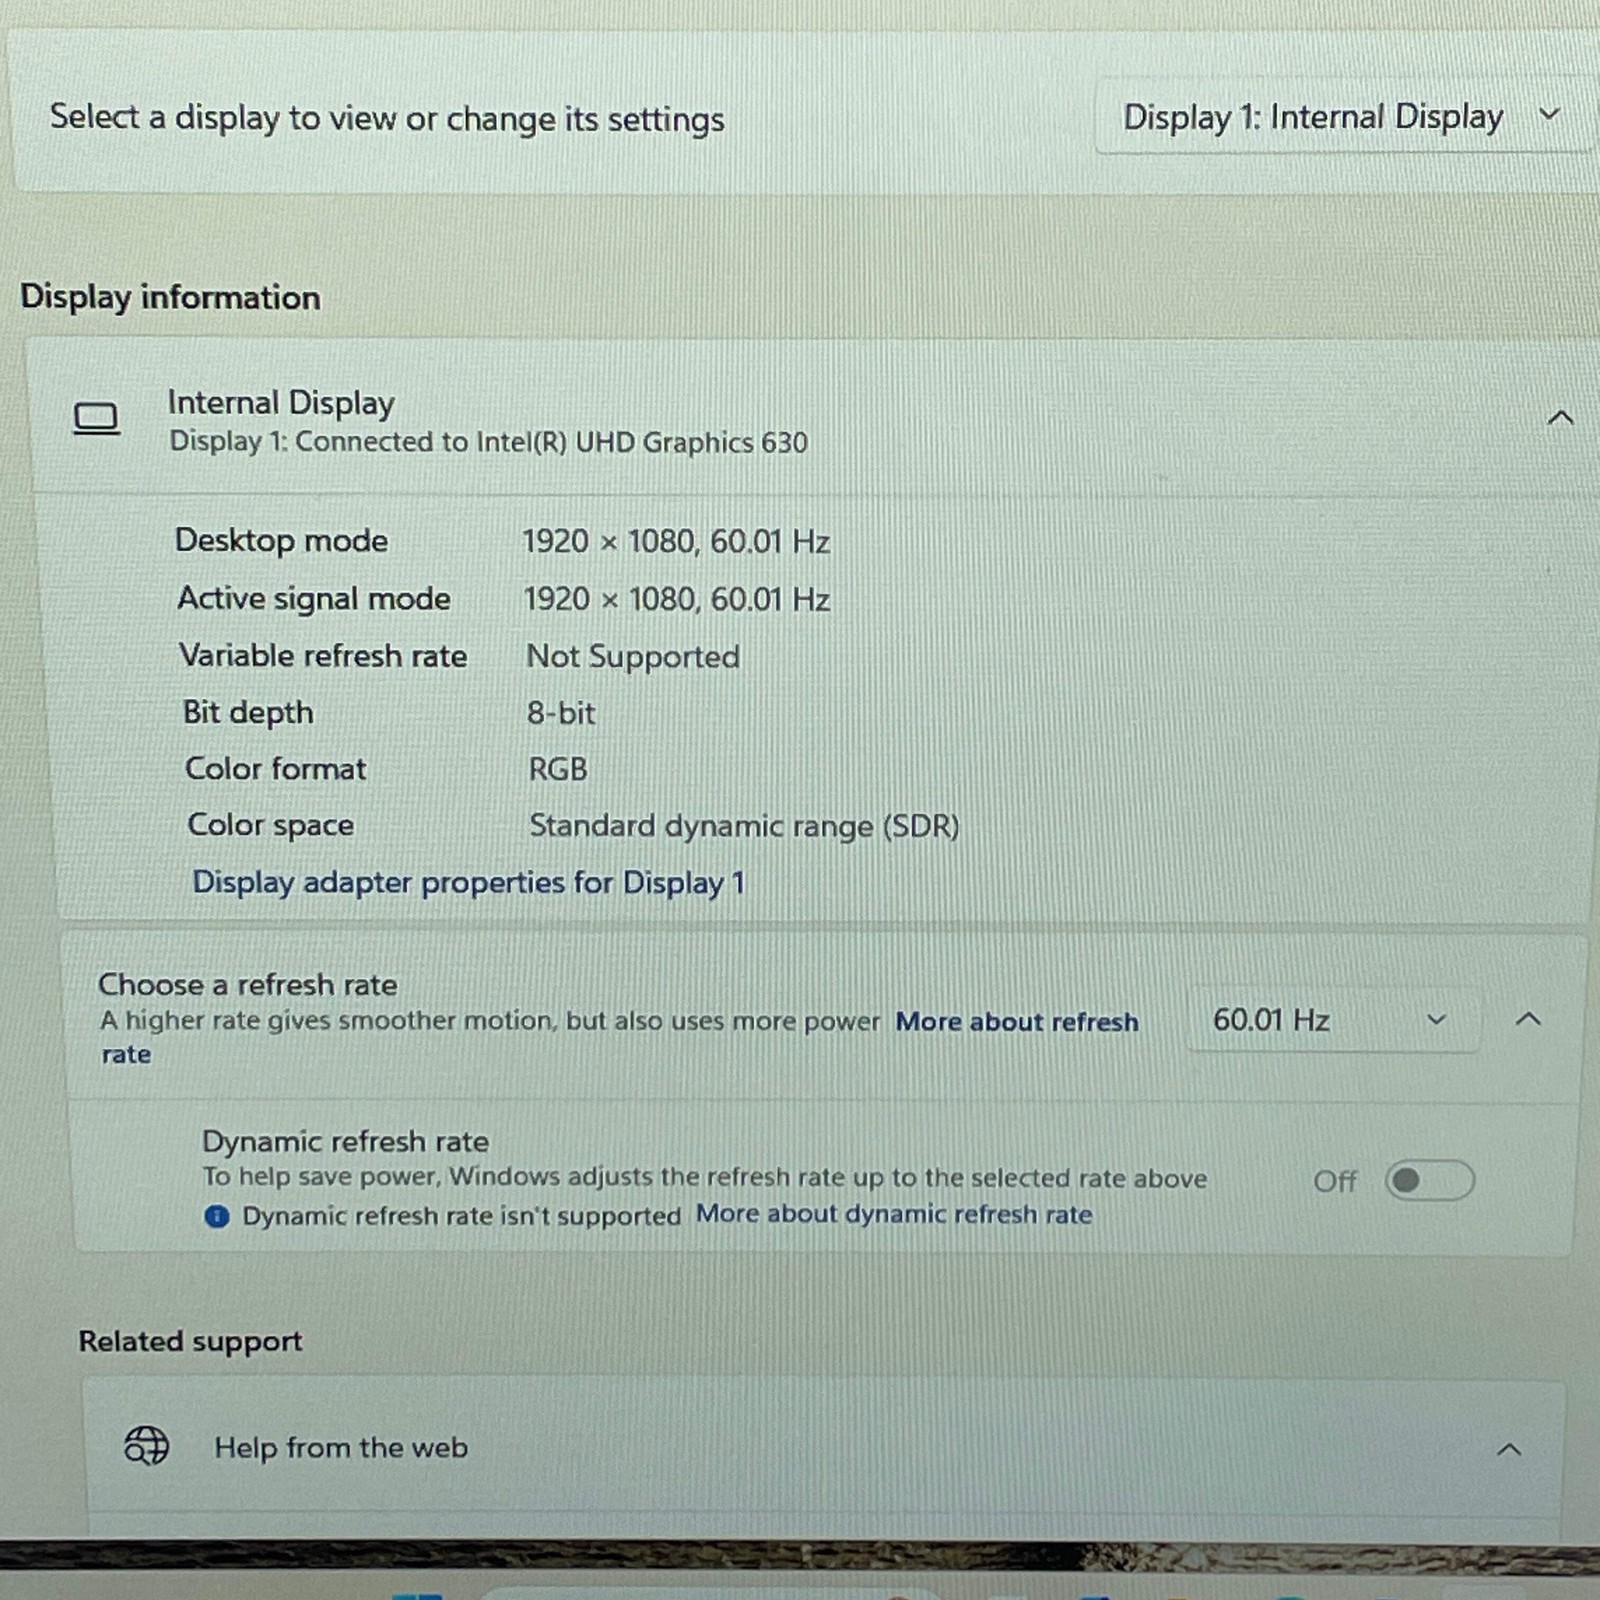This screenshot has height=1600, width=1600.
Task: Click the Not Supported variable refresh rate value
Action: tap(633, 656)
